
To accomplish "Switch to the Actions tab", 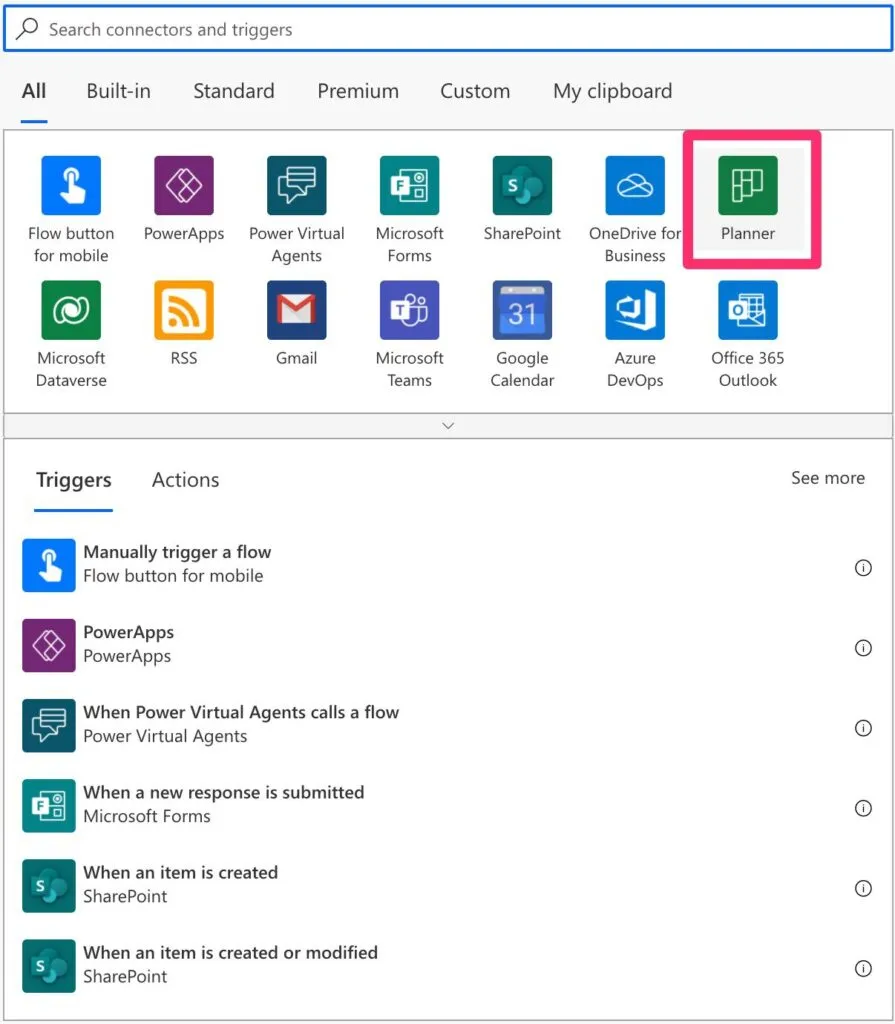I will (185, 480).
